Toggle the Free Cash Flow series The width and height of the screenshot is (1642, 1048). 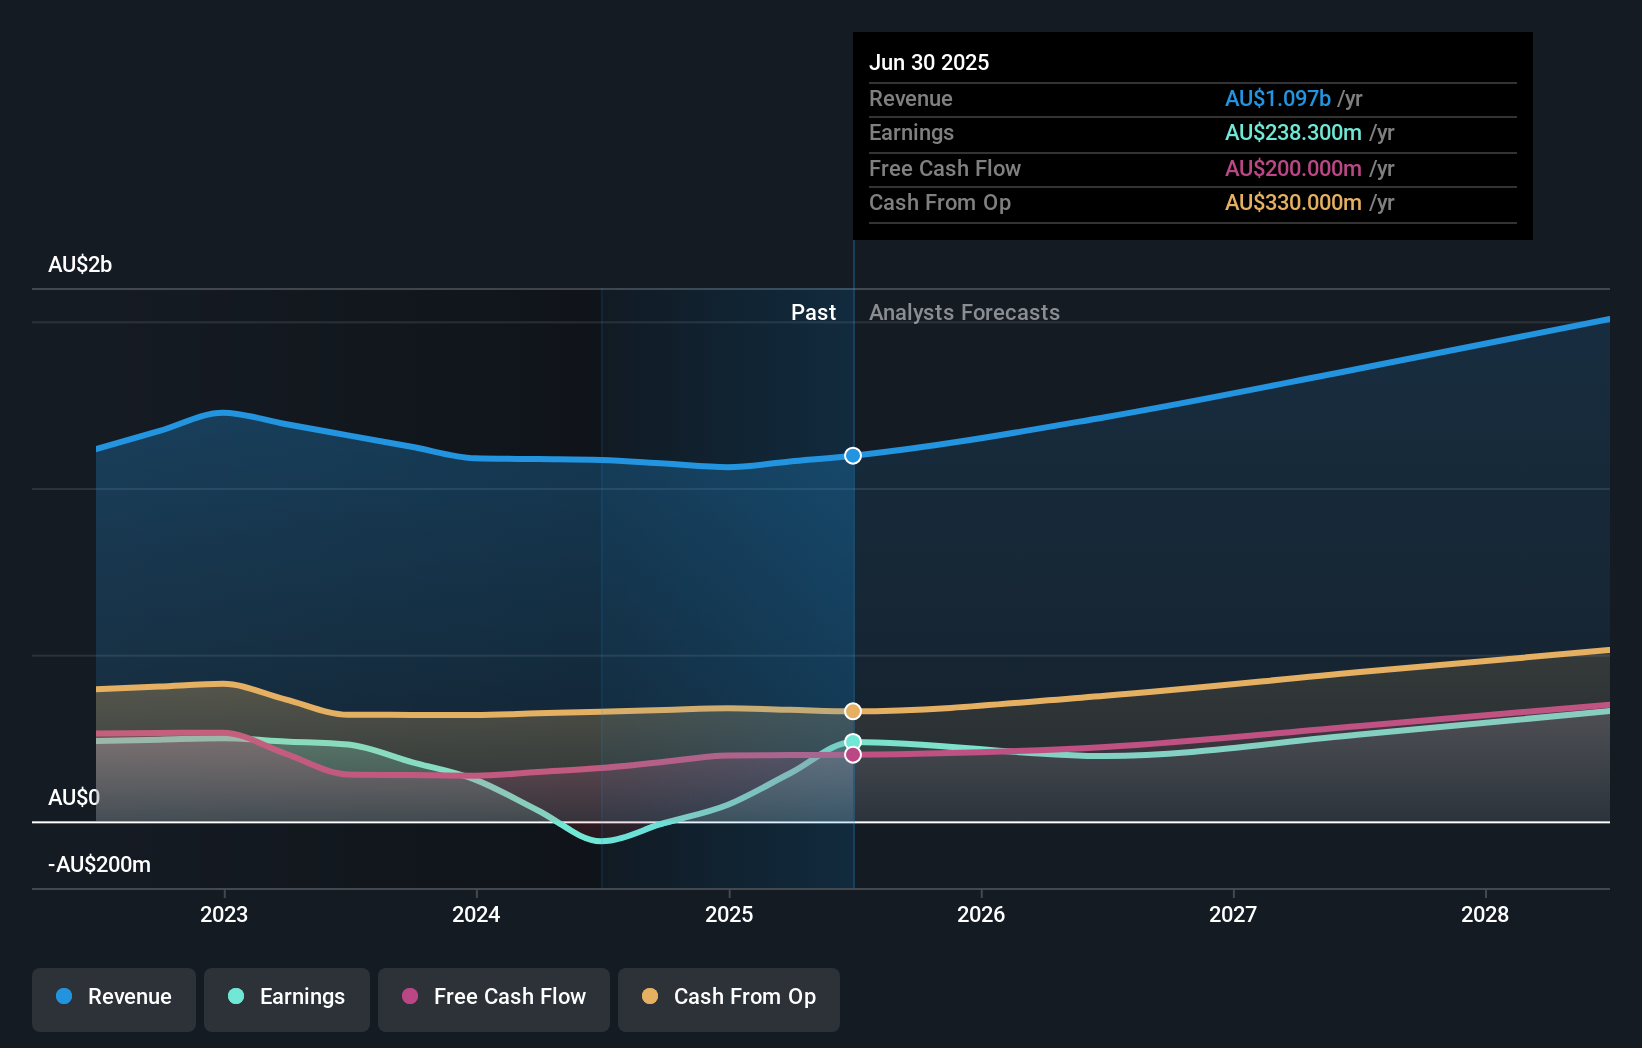pyautogui.click(x=494, y=999)
